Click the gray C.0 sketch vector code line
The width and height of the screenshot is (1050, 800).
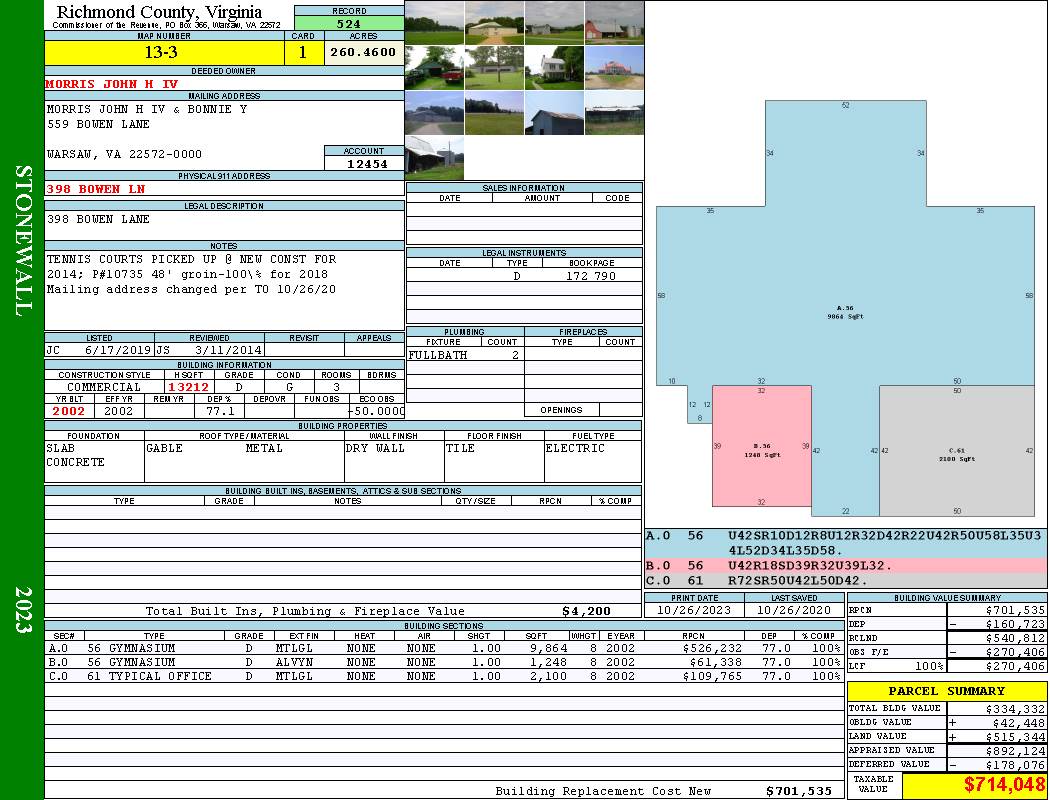coord(846,580)
